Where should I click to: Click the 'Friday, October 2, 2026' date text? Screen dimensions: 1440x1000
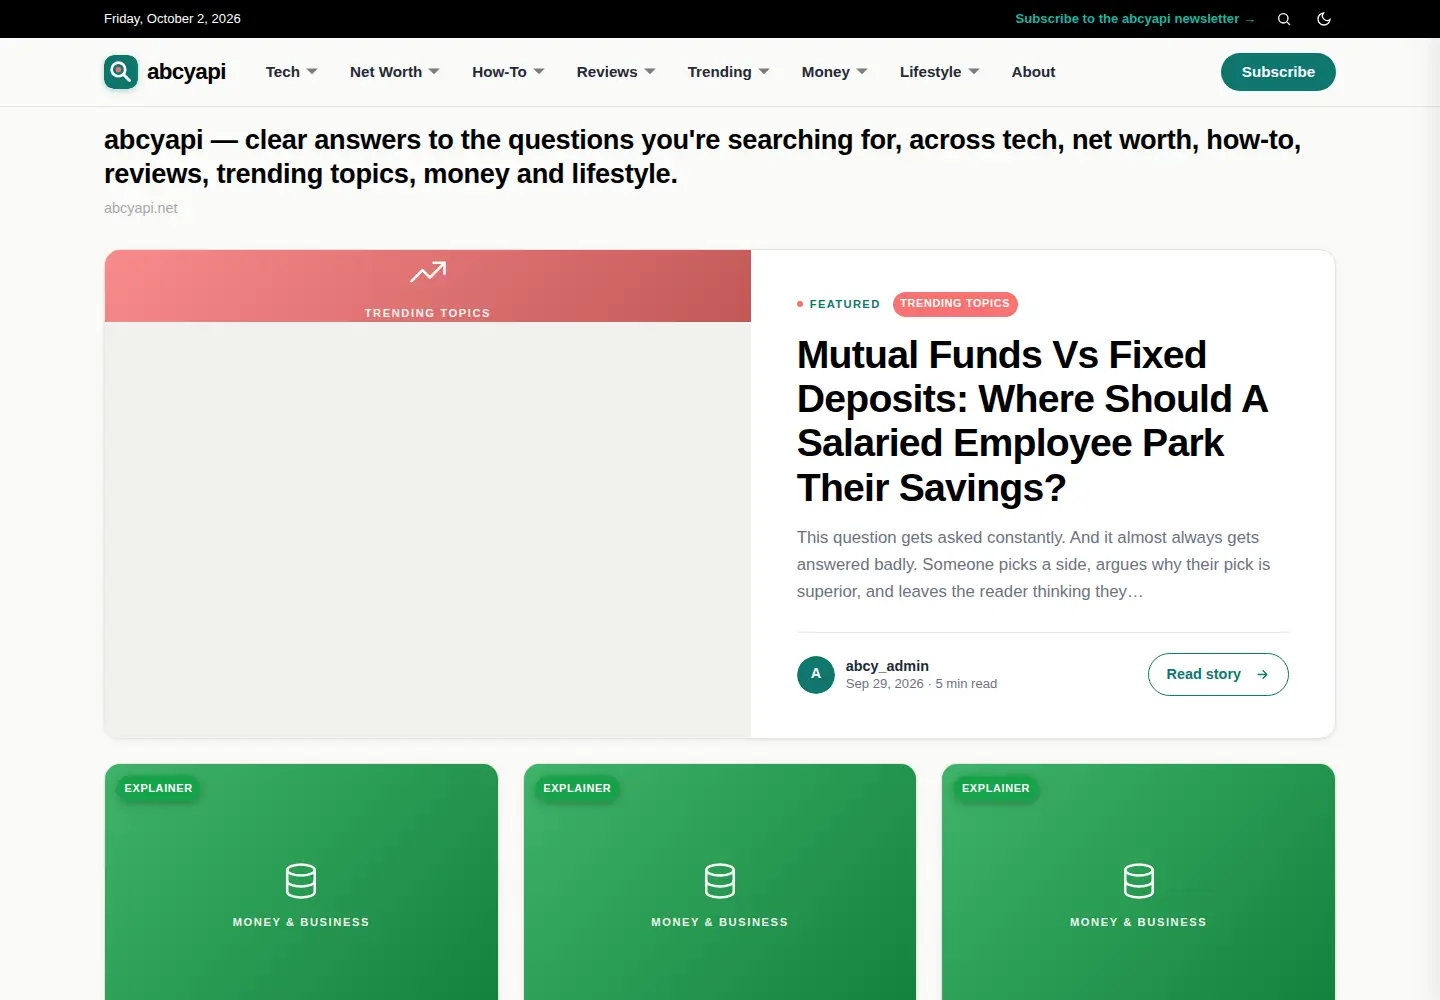tap(172, 19)
